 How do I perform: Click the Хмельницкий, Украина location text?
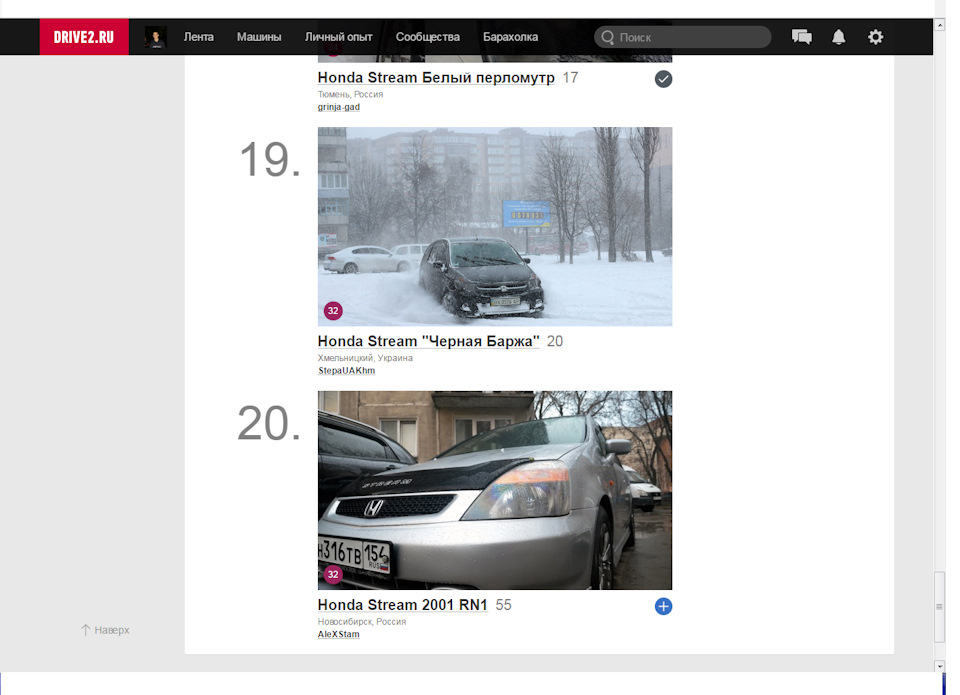365,358
